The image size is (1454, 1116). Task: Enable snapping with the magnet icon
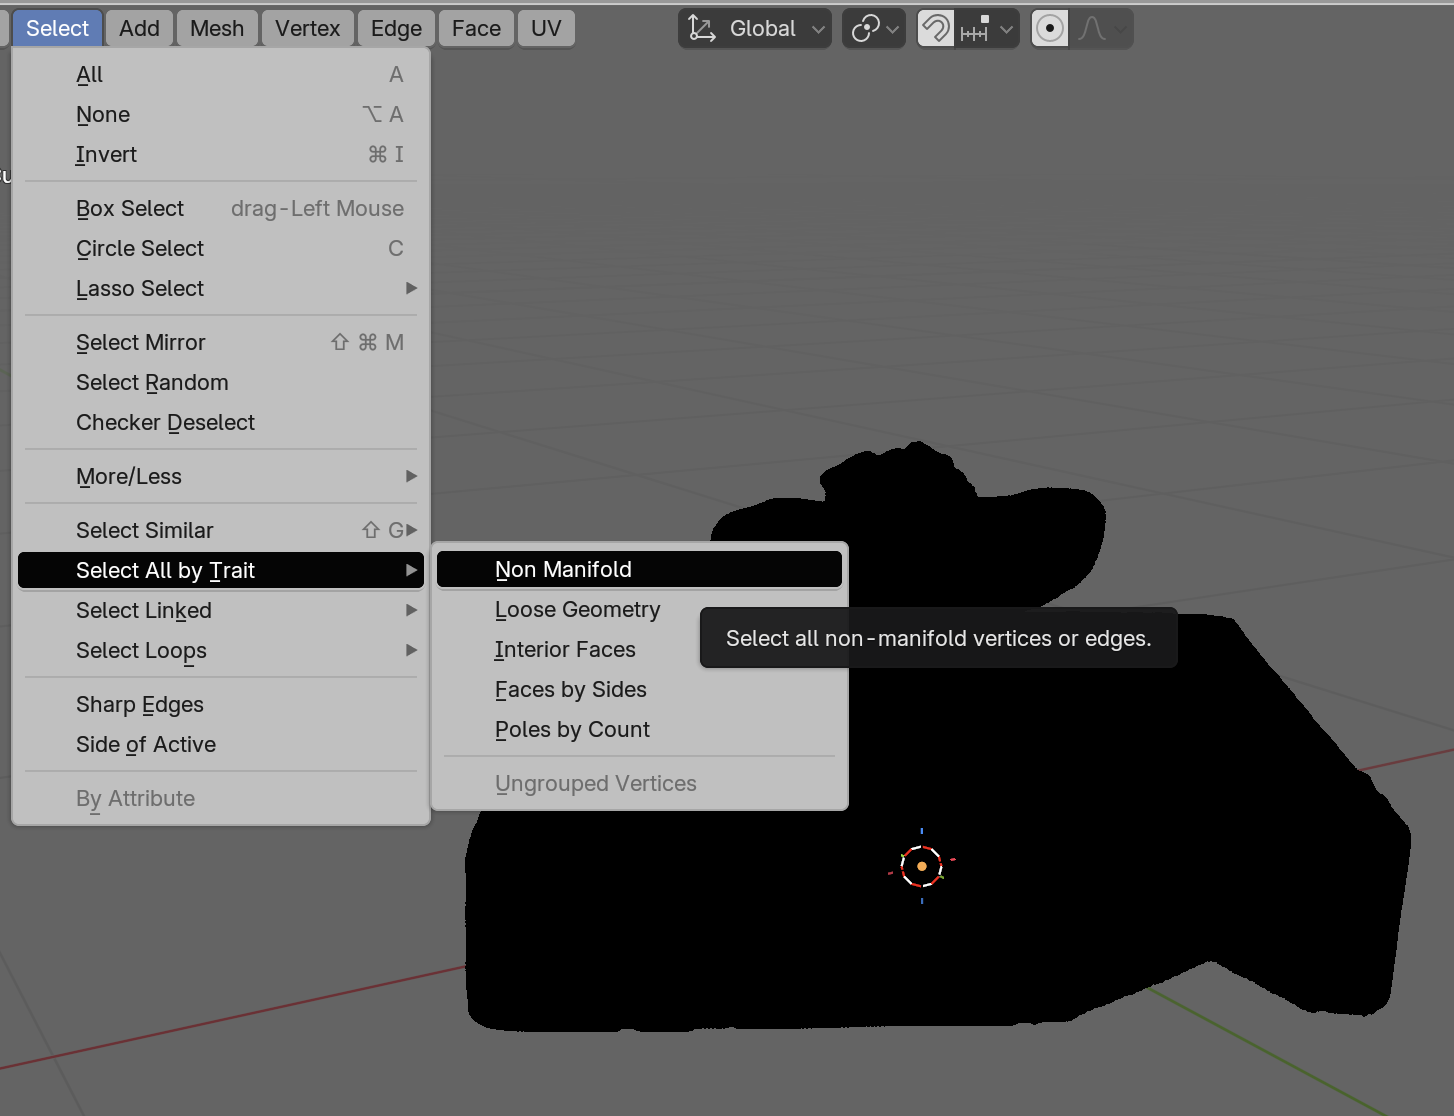point(934,28)
